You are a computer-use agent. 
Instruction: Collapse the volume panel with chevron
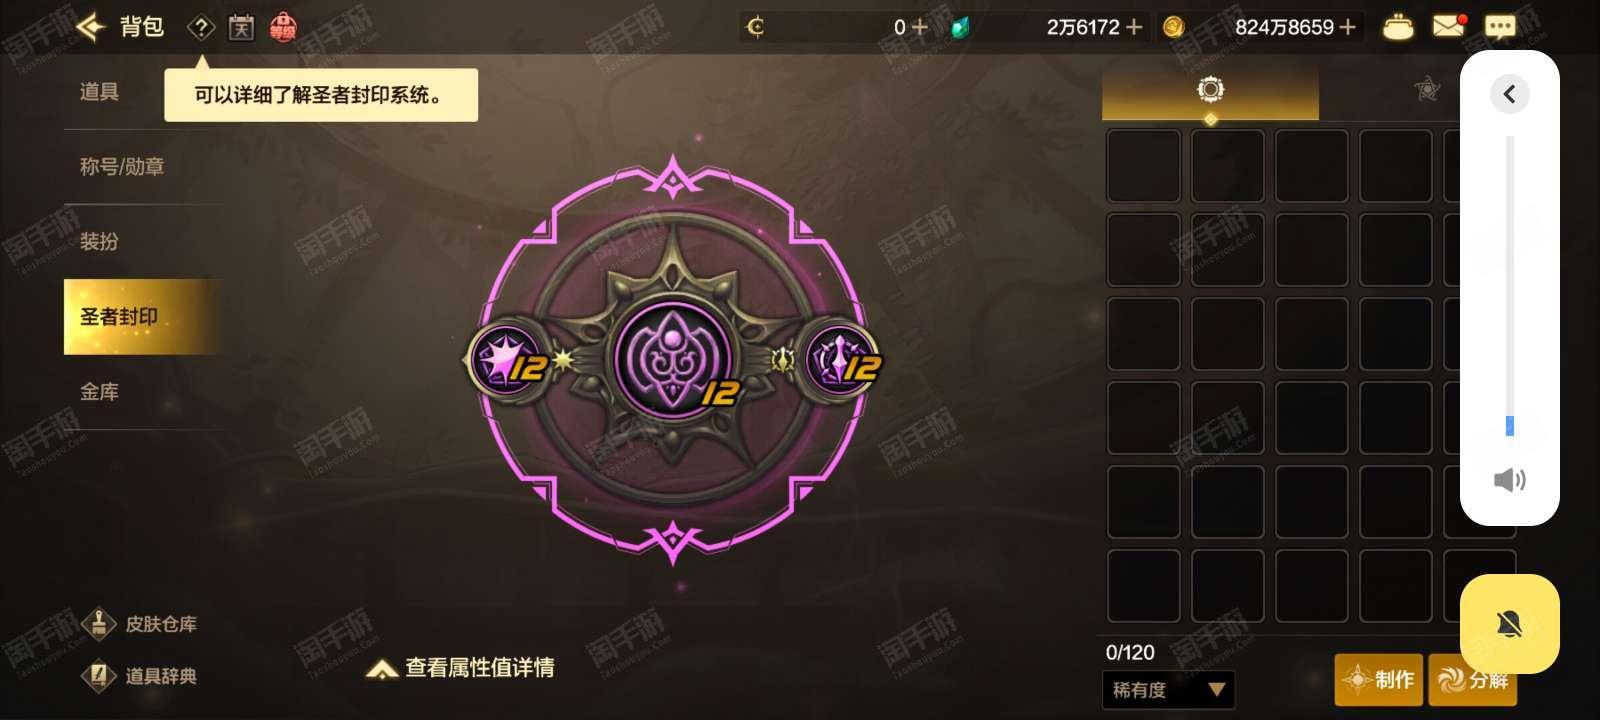pos(1510,94)
